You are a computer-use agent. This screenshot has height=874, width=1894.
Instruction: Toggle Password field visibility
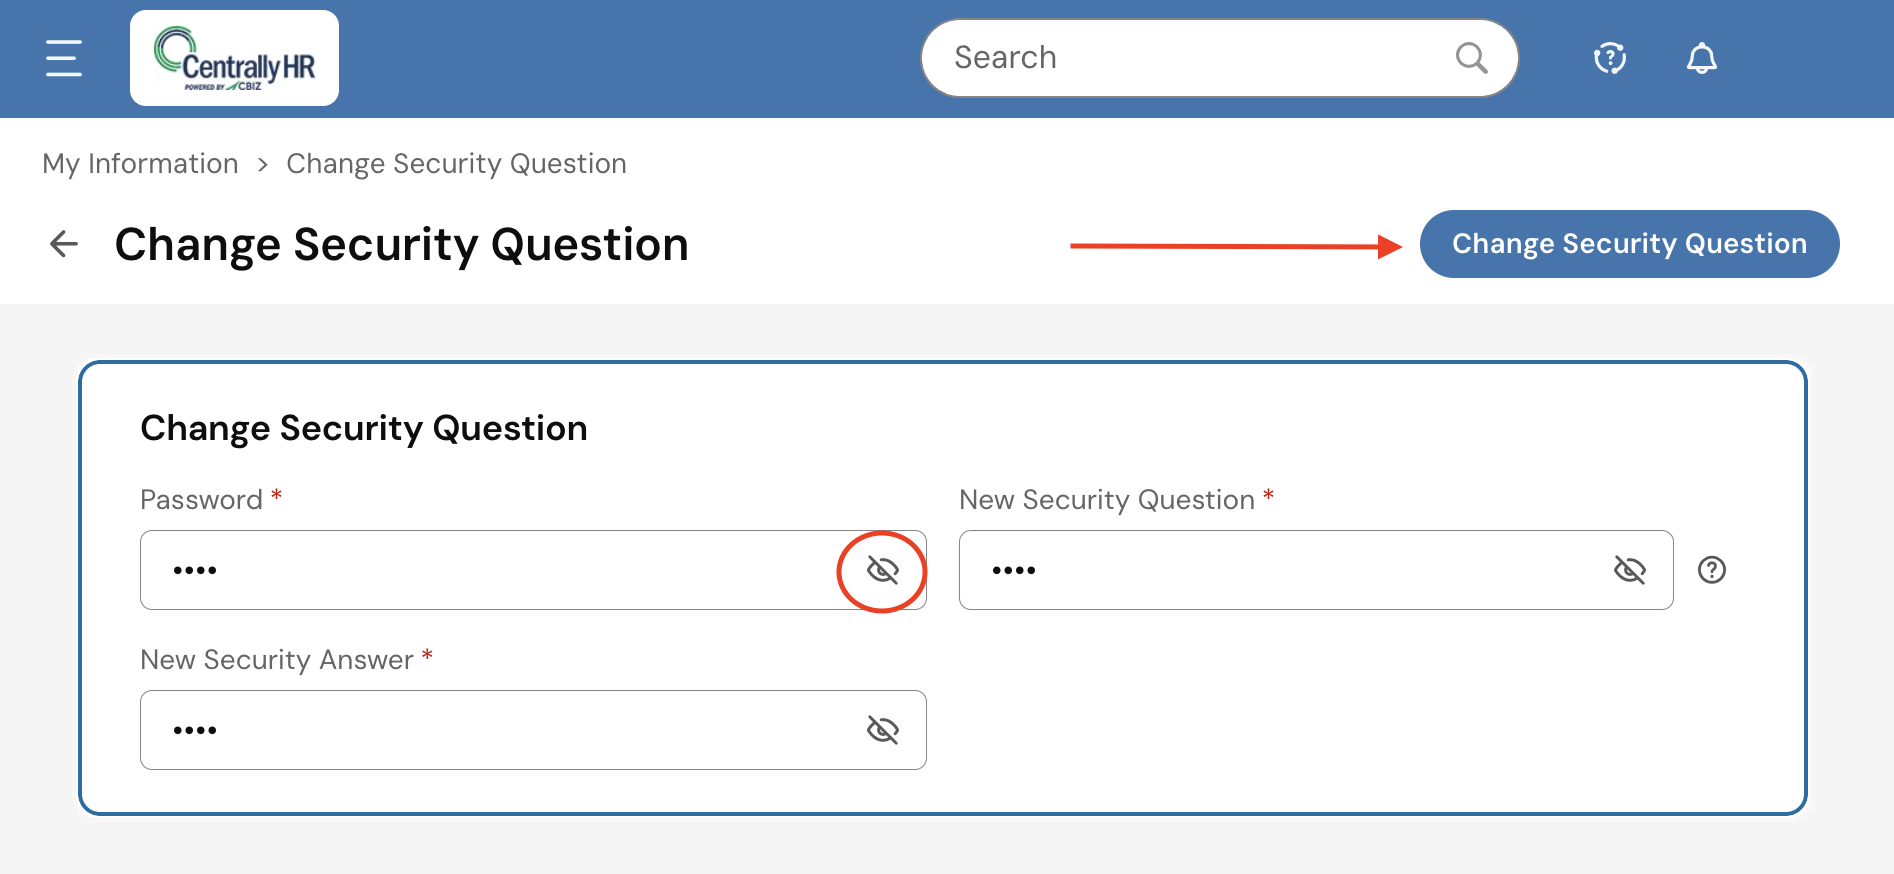tap(882, 570)
